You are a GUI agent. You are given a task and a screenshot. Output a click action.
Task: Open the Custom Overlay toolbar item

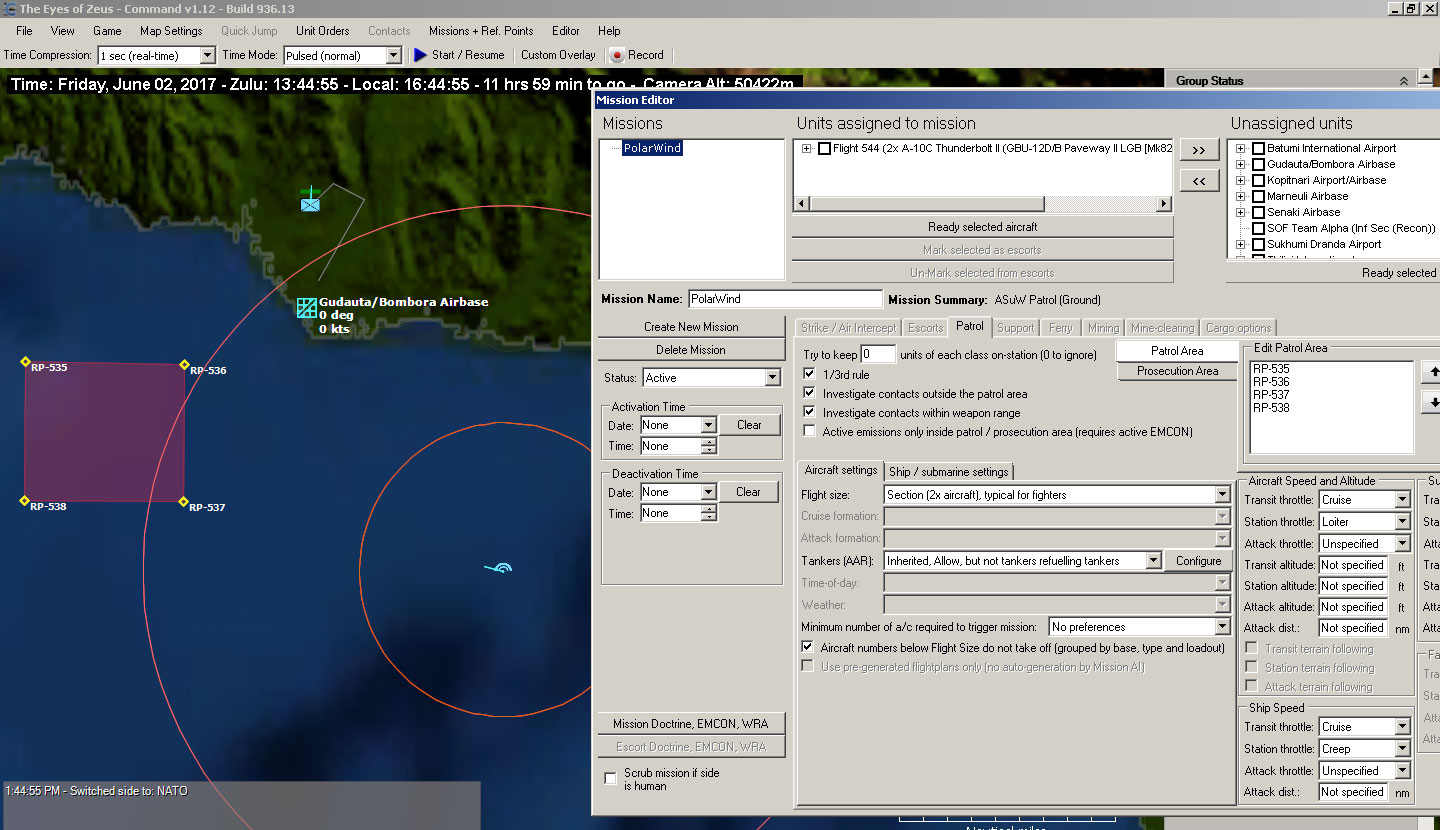(558, 55)
